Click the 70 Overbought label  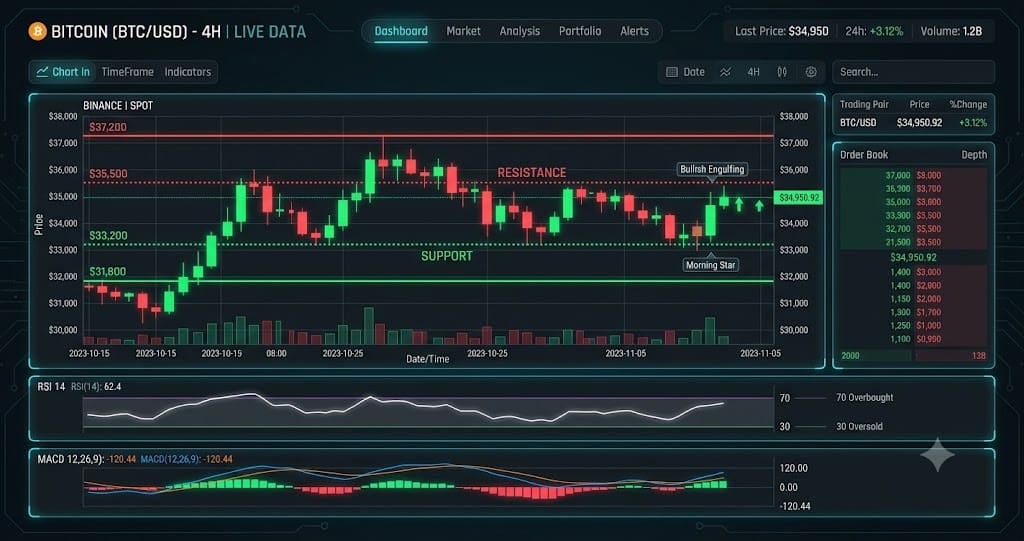point(865,397)
